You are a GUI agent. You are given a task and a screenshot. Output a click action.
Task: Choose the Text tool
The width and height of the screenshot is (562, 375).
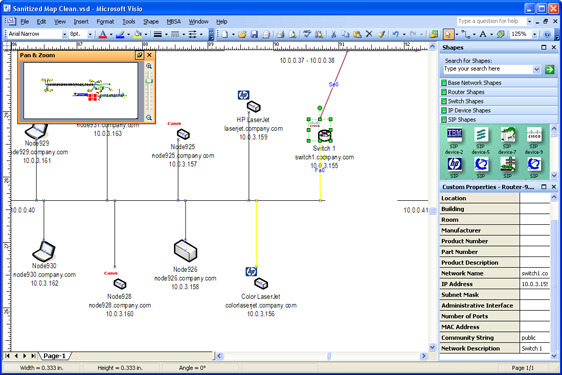483,34
